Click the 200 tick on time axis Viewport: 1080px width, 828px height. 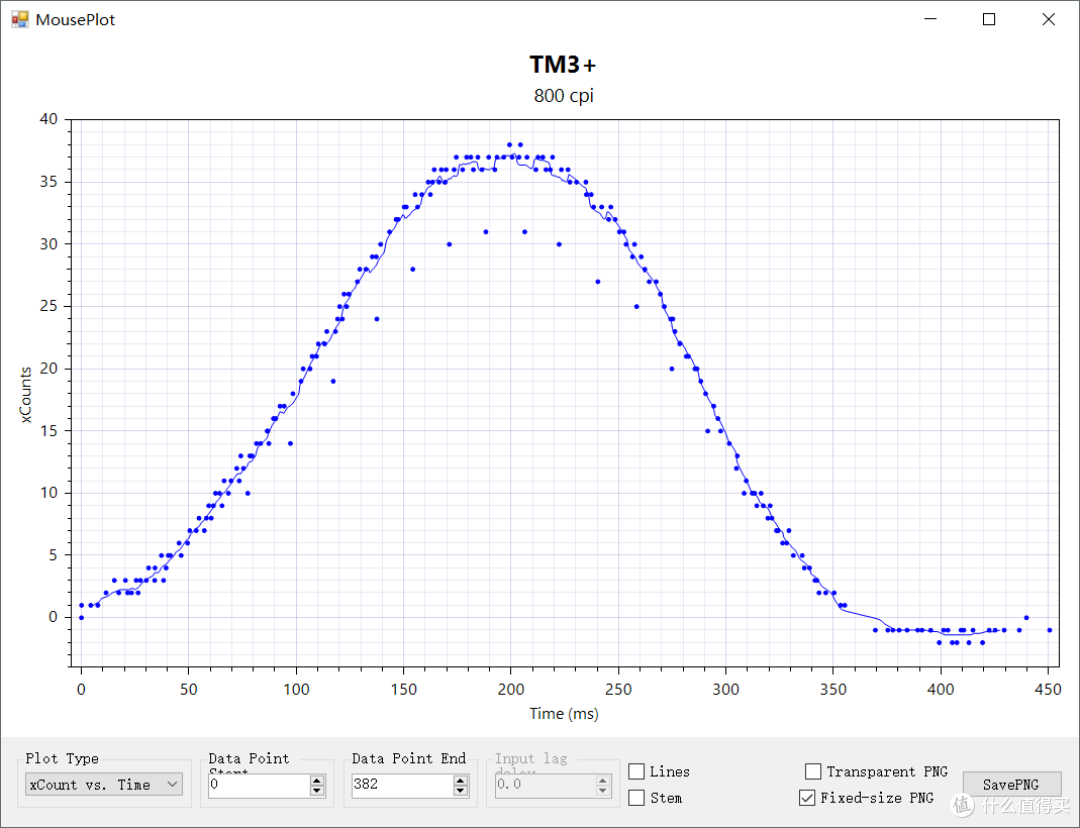(x=510, y=690)
